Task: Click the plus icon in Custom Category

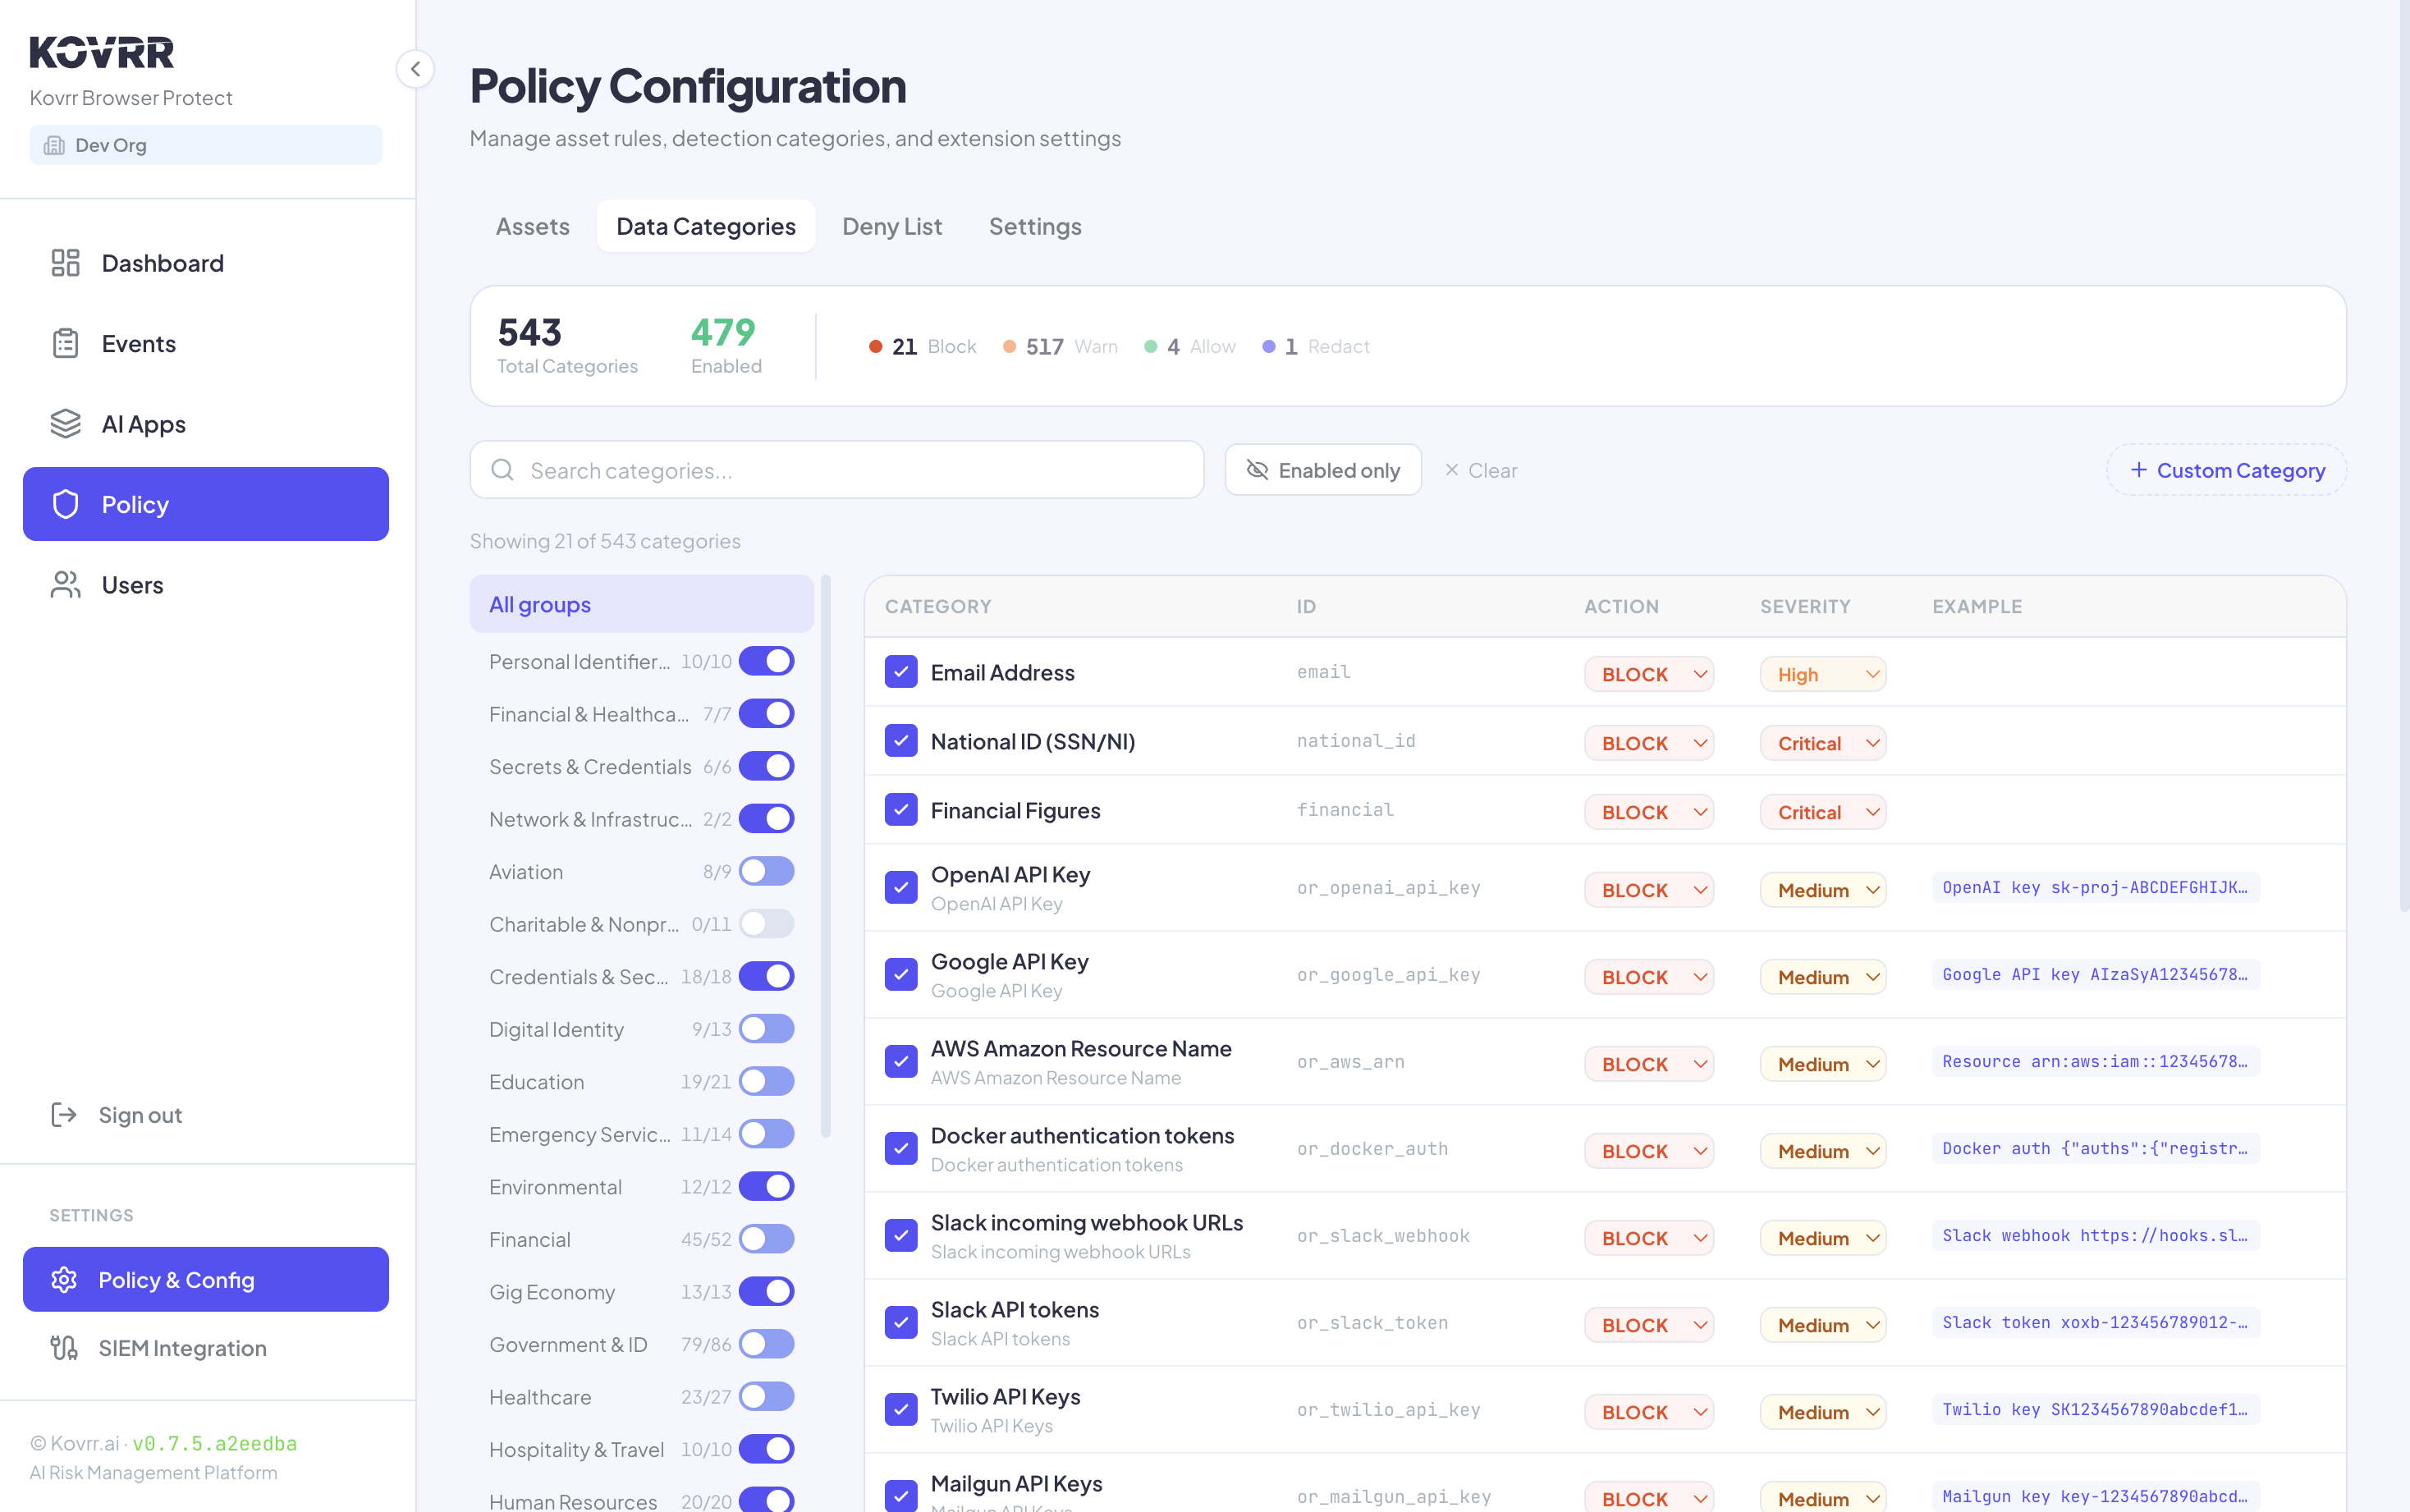Action: [2139, 470]
